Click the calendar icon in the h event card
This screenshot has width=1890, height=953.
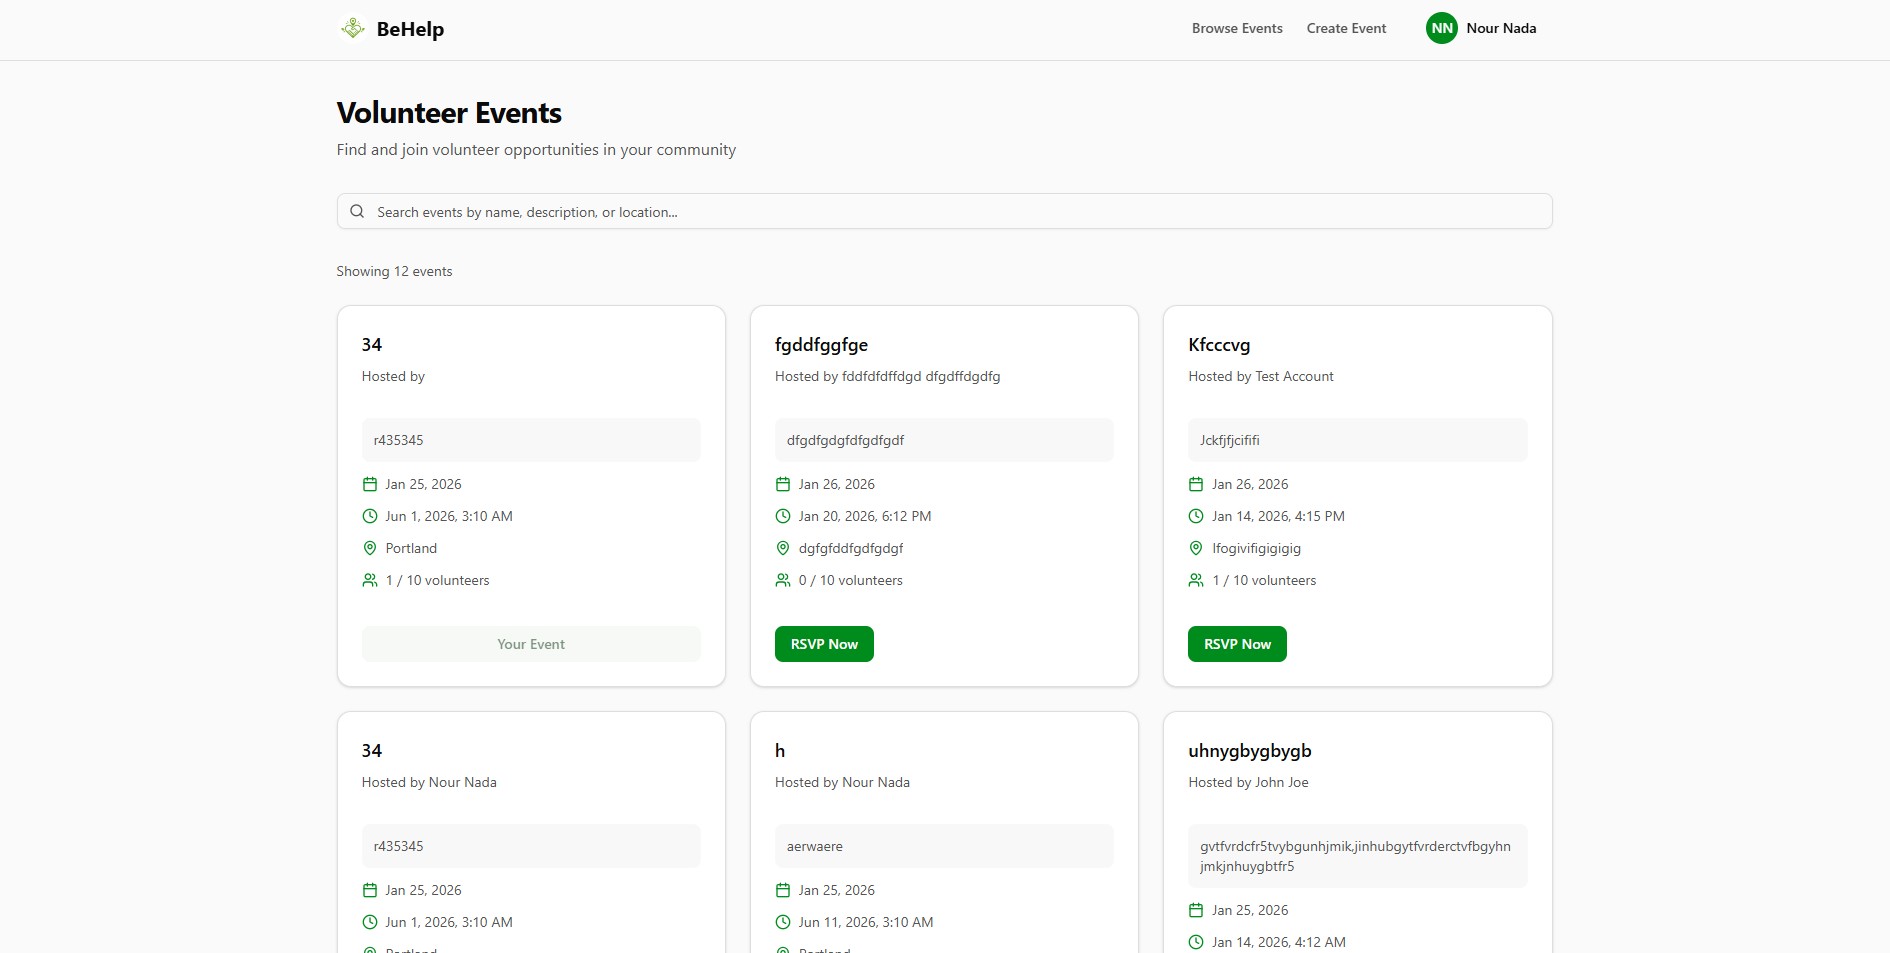tap(783, 890)
